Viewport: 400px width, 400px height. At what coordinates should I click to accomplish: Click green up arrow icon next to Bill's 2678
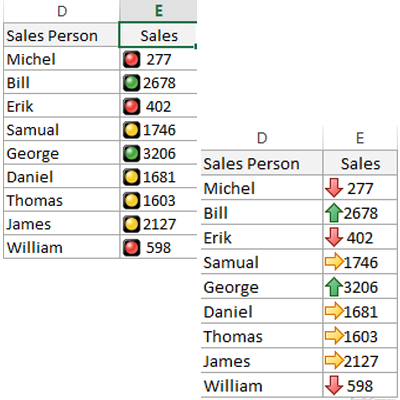click(x=334, y=213)
